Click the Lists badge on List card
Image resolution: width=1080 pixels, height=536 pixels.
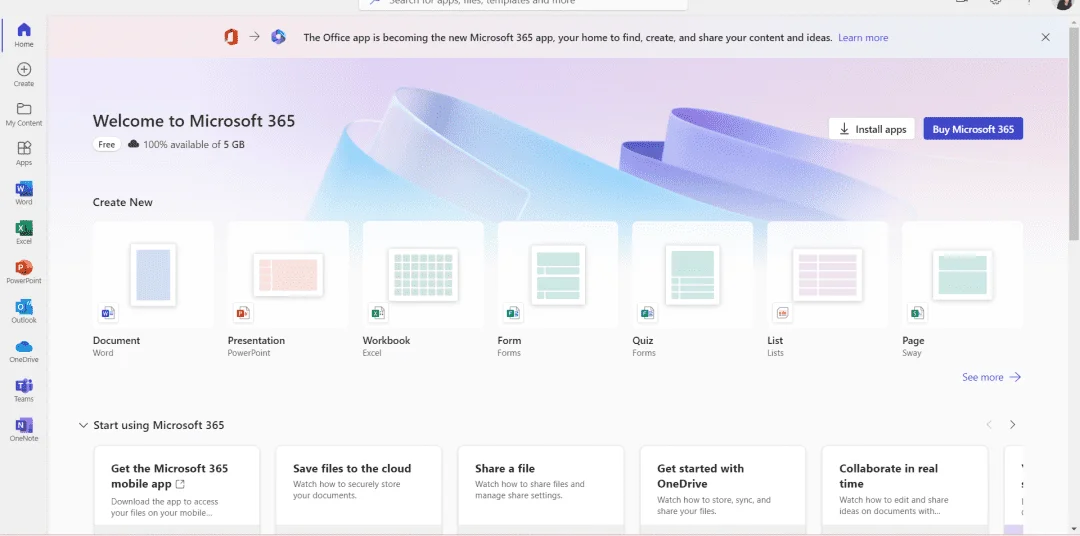(x=781, y=313)
